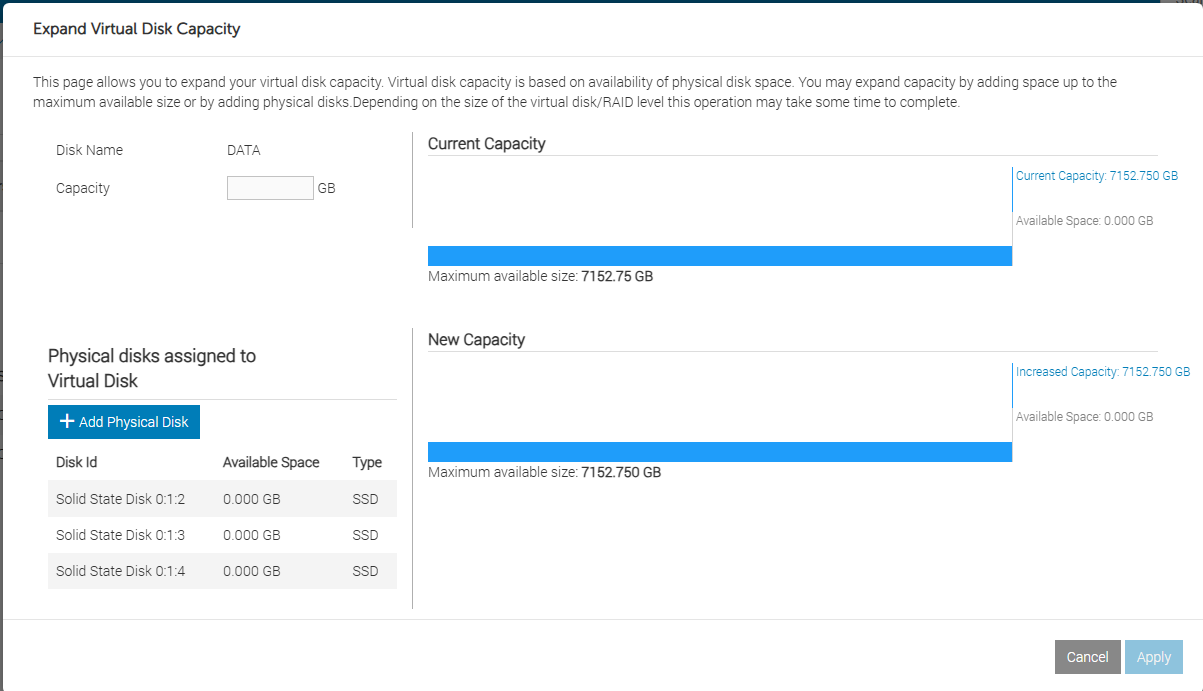
Task: Click the Disk Id column header
Action: [77, 462]
